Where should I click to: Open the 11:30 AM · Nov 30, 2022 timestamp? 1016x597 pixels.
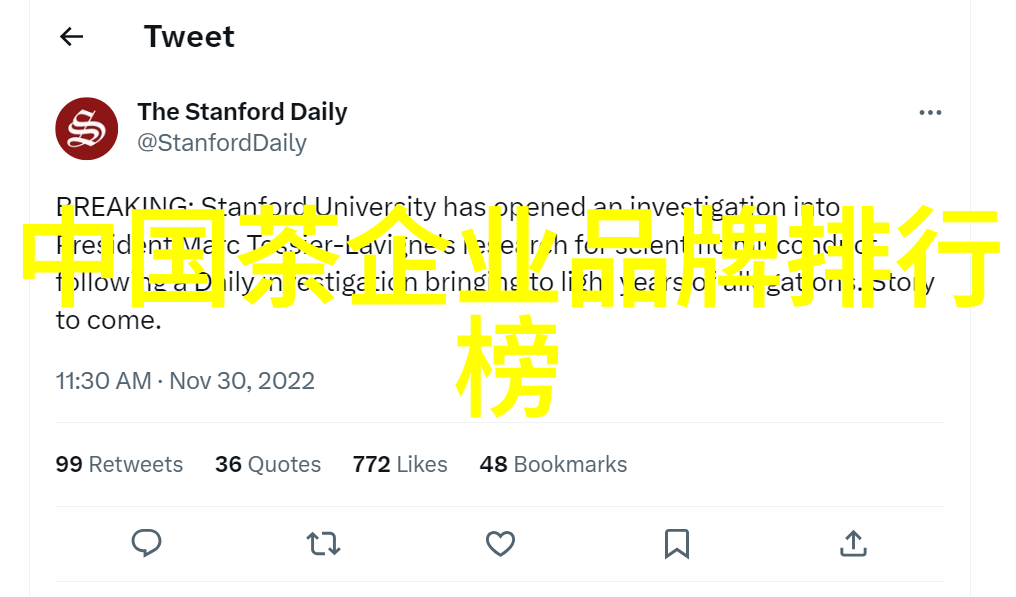point(185,381)
